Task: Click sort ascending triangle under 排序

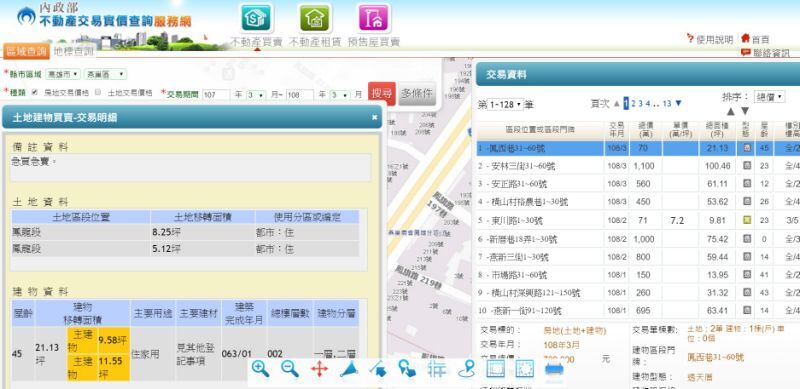Action: click(x=731, y=111)
